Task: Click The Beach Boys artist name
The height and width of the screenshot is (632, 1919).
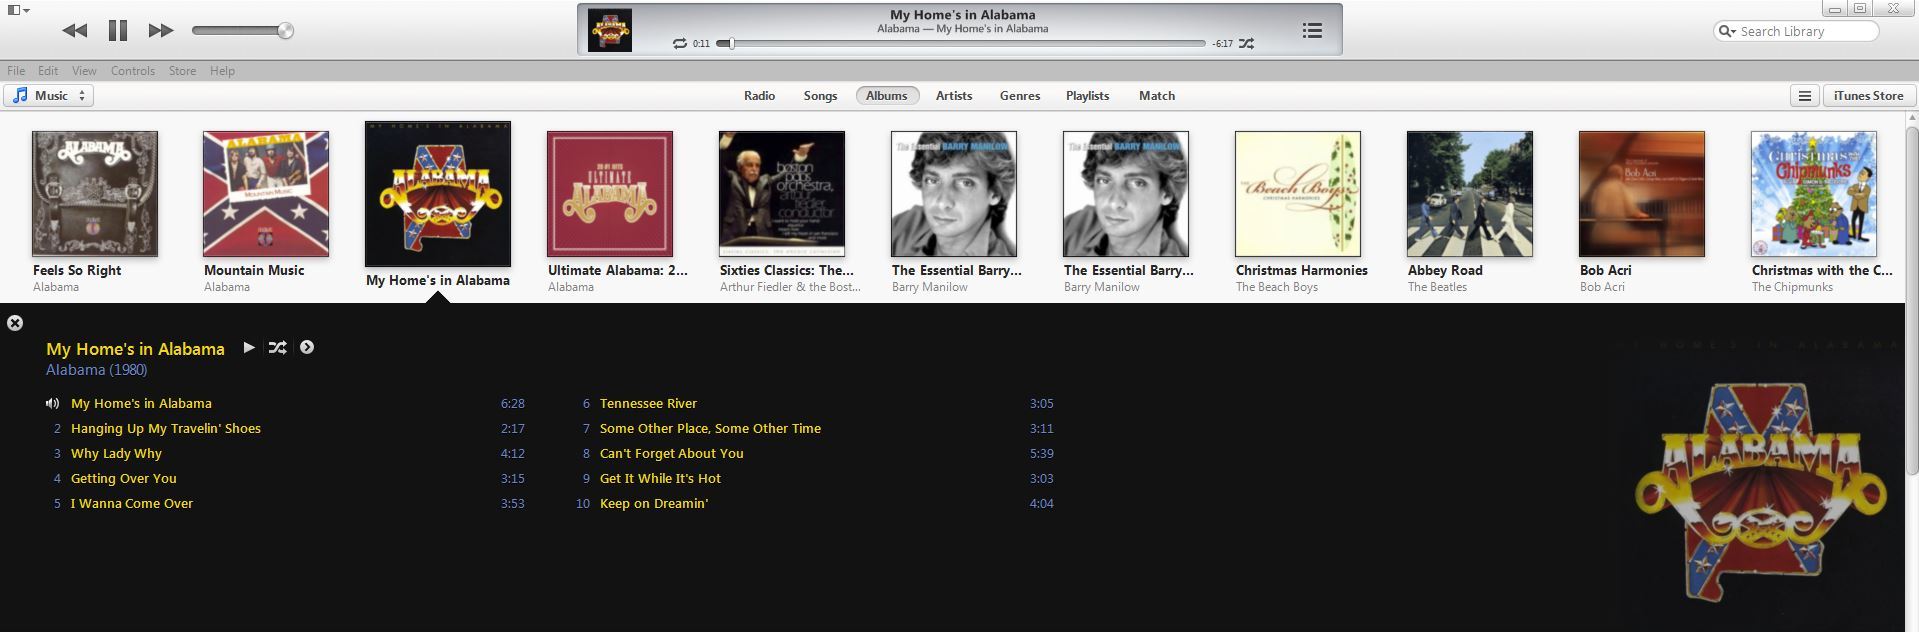Action: click(x=1277, y=287)
